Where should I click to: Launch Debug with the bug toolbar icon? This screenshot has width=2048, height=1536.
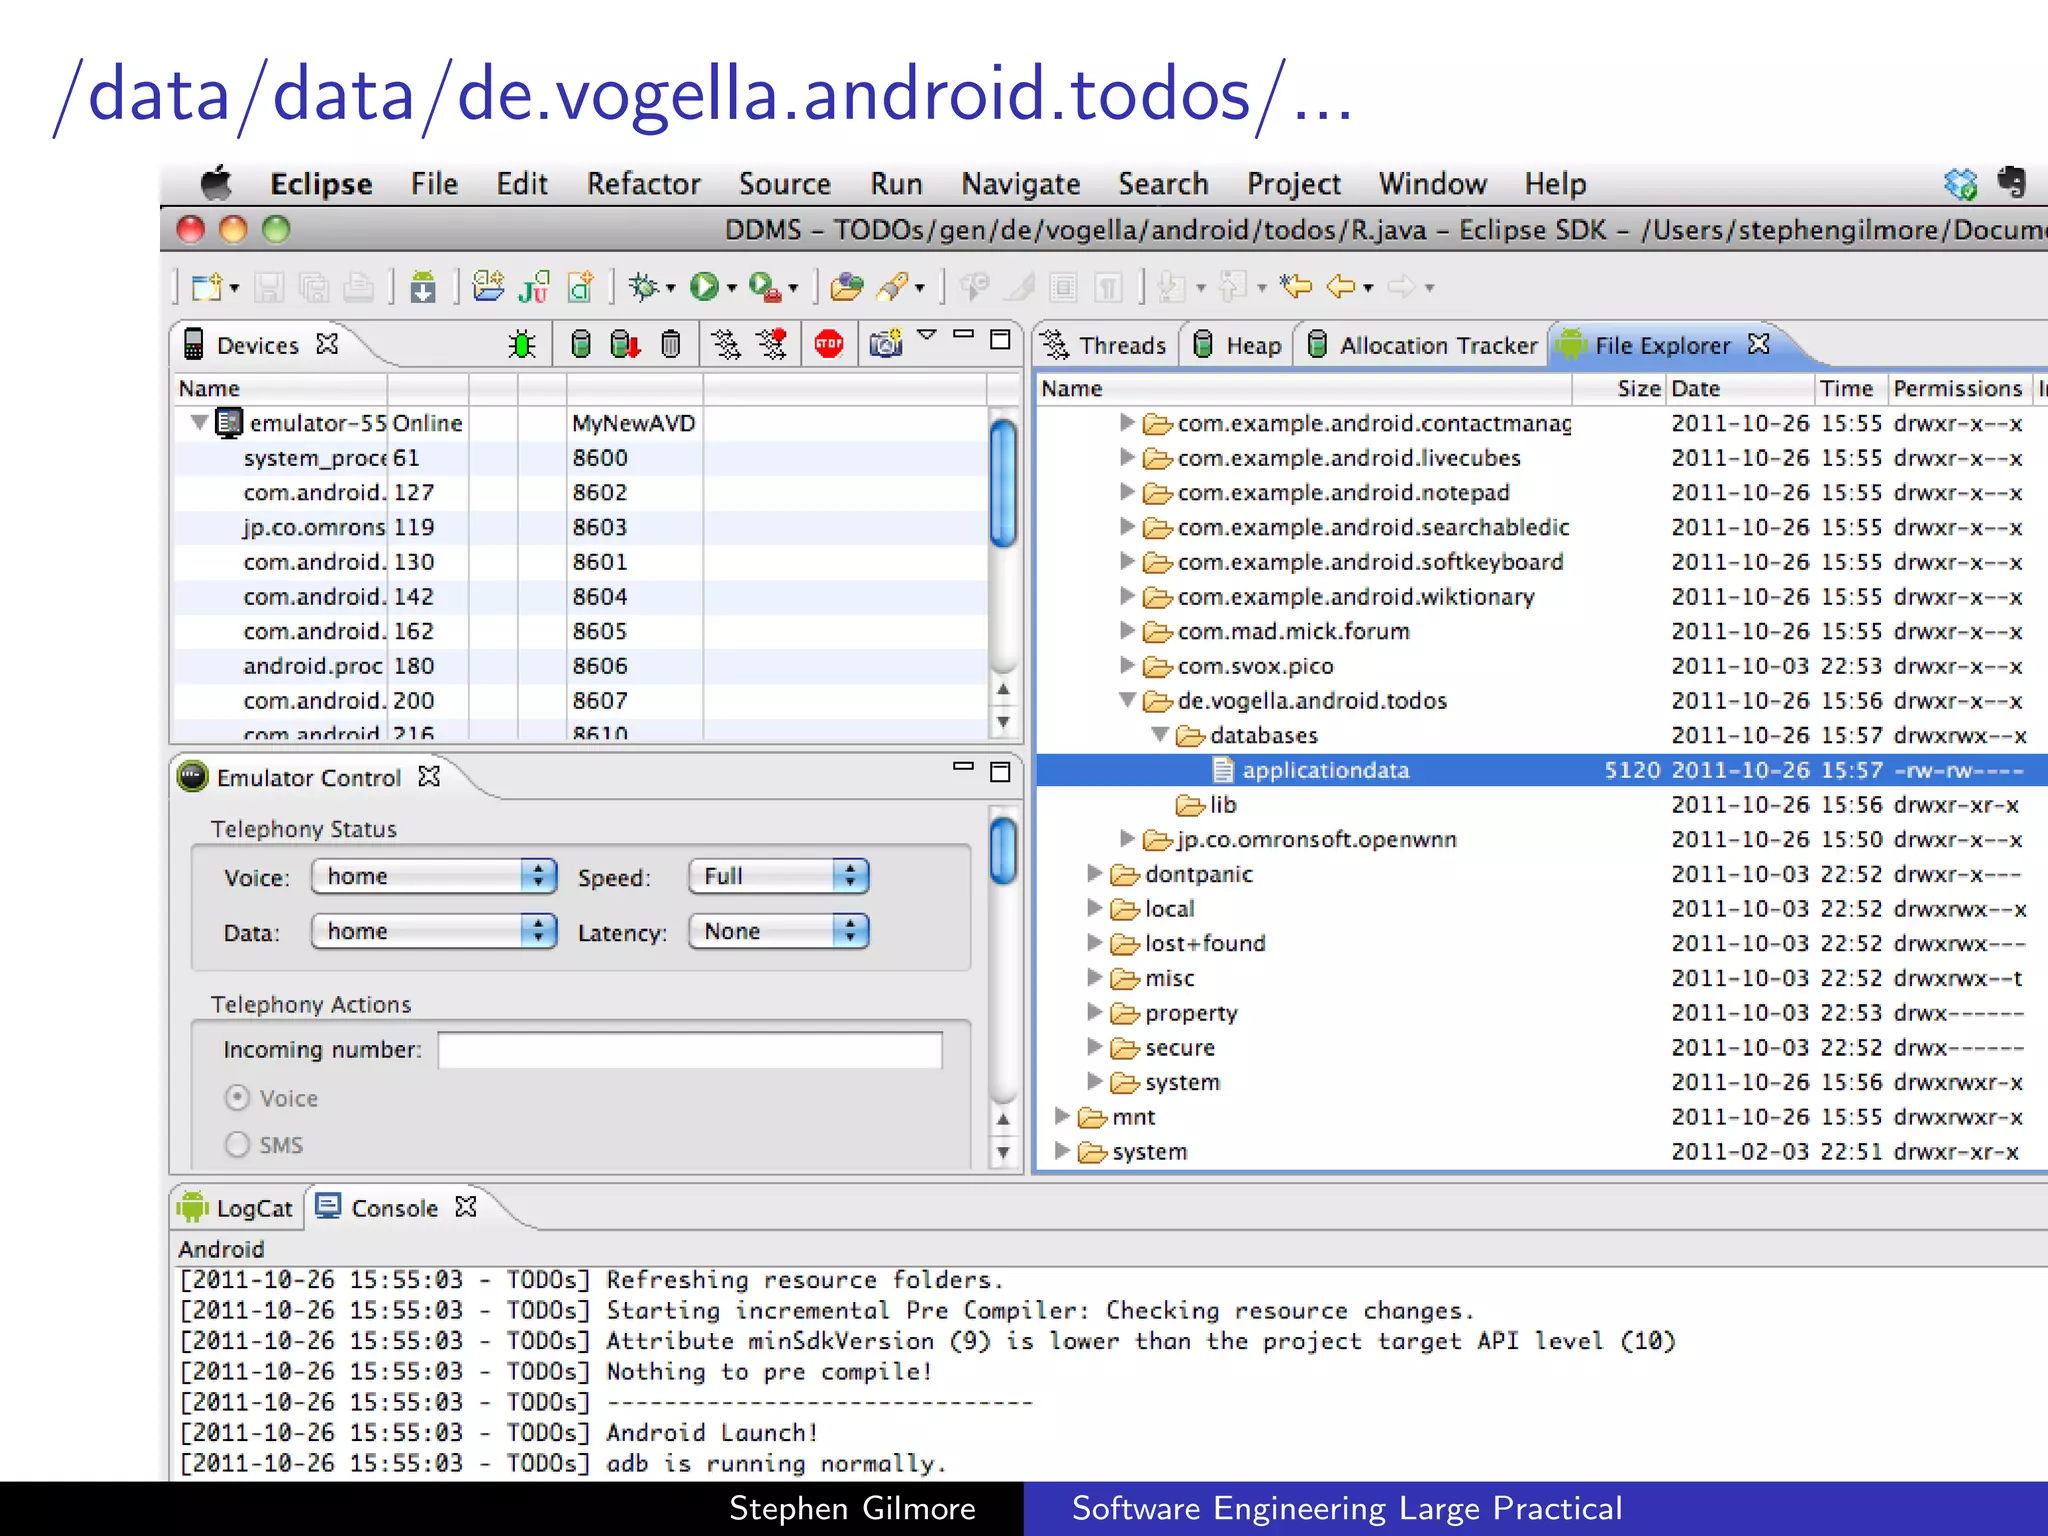pyautogui.click(x=644, y=288)
